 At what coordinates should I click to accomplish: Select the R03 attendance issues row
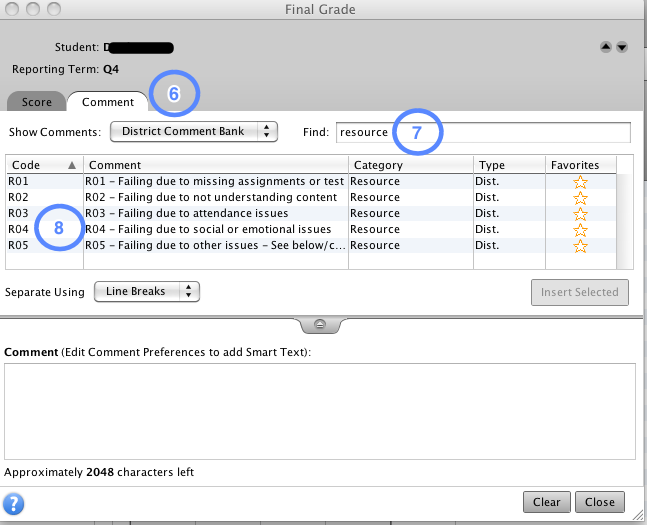pos(215,214)
